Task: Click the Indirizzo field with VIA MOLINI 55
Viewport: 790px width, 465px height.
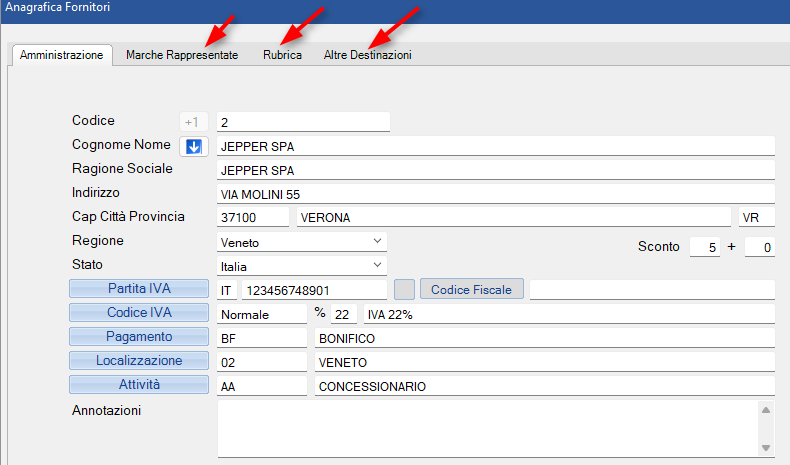Action: tap(495, 194)
